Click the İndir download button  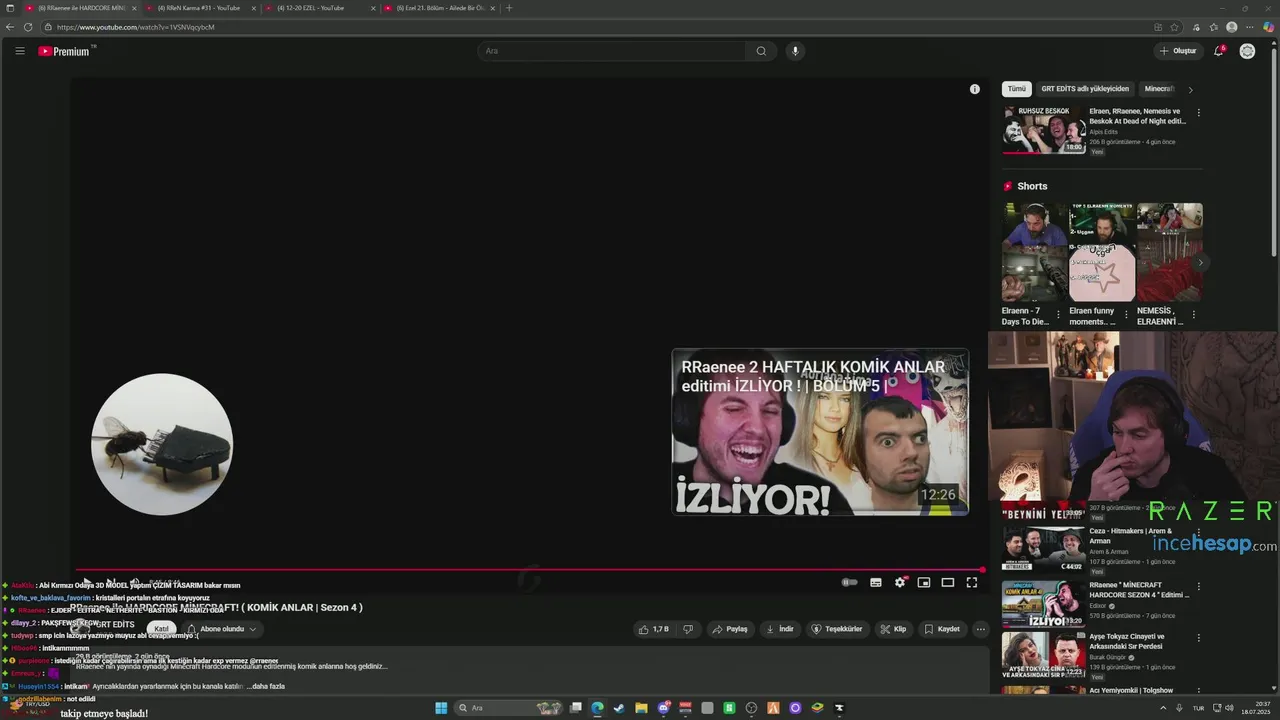tap(780, 629)
